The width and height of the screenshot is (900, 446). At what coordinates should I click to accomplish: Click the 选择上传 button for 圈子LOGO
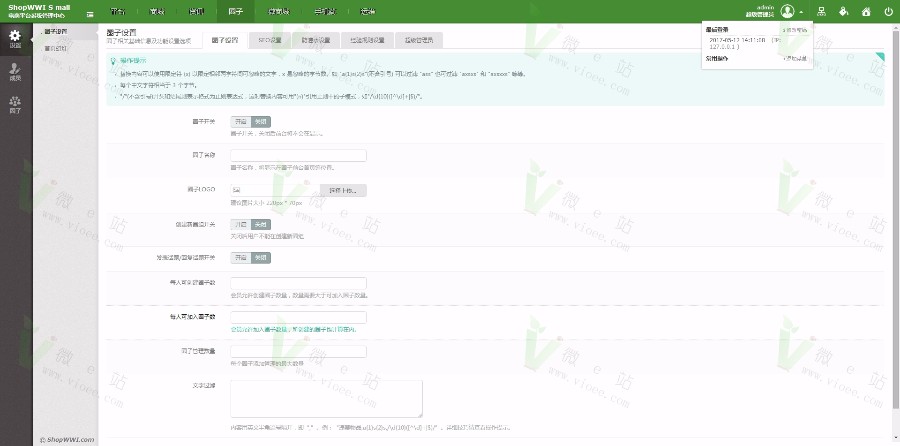[343, 190]
